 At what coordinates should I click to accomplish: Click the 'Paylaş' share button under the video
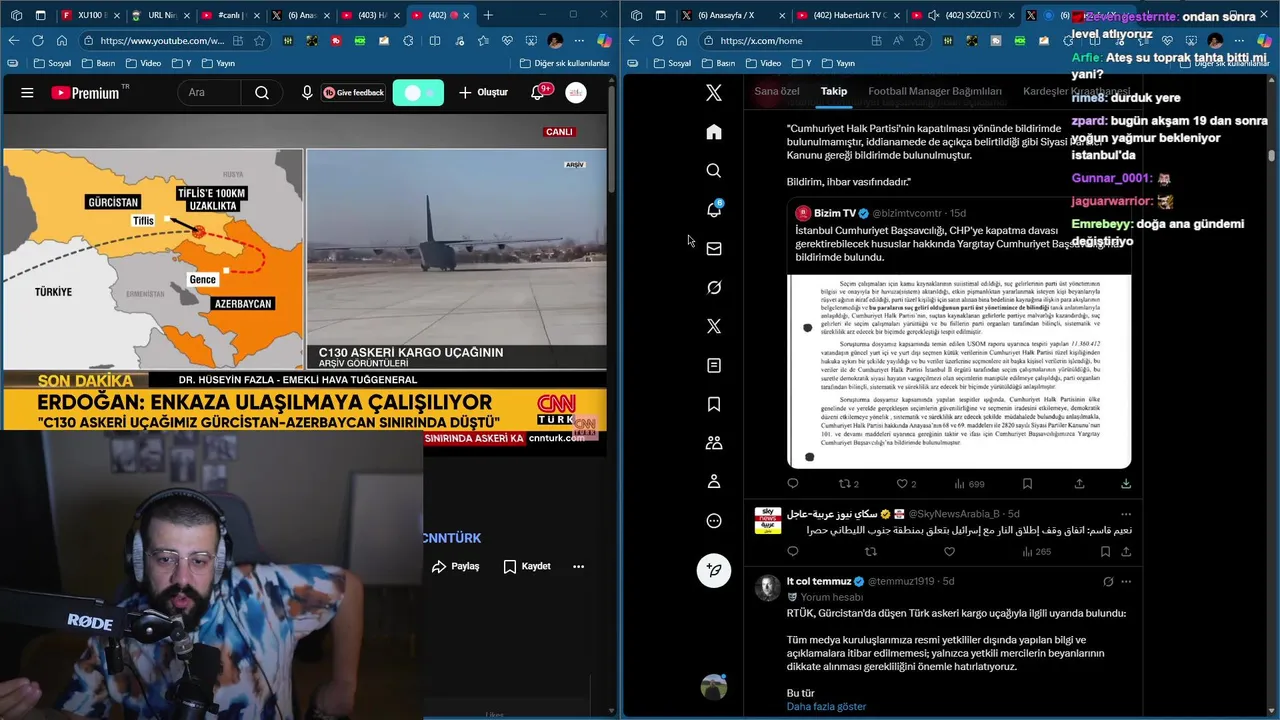[x=456, y=566]
